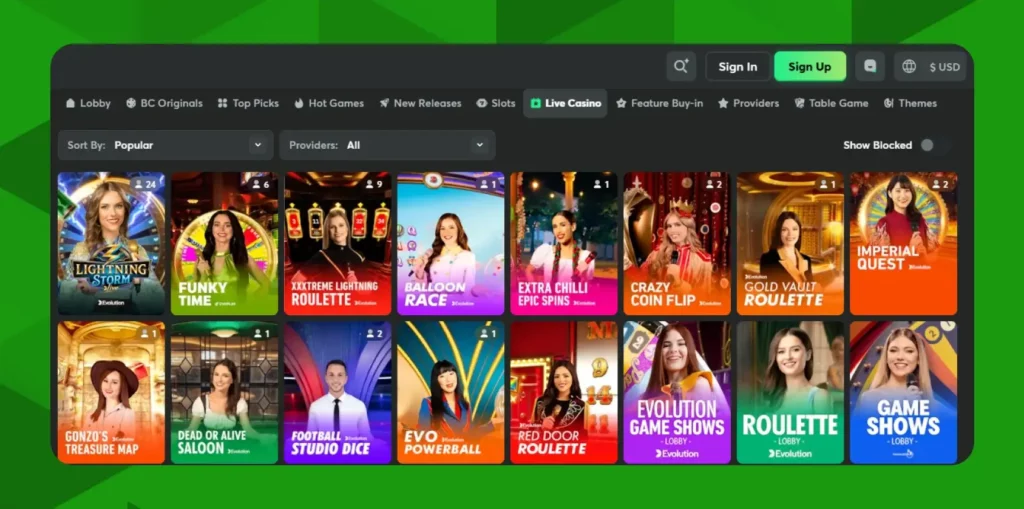Open Extra Chilli Epic Spins card
1024x509 pixels.
click(x=564, y=244)
